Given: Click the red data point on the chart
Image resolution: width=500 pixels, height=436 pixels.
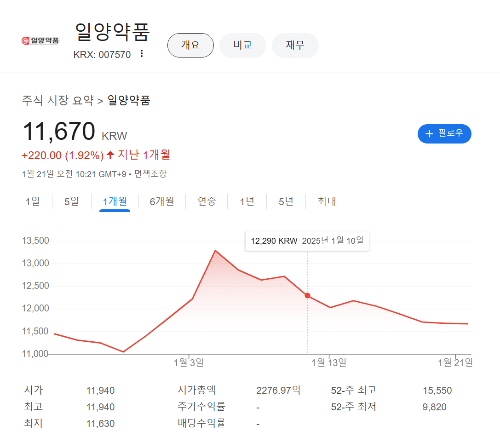Looking at the screenshot, I should [307, 296].
